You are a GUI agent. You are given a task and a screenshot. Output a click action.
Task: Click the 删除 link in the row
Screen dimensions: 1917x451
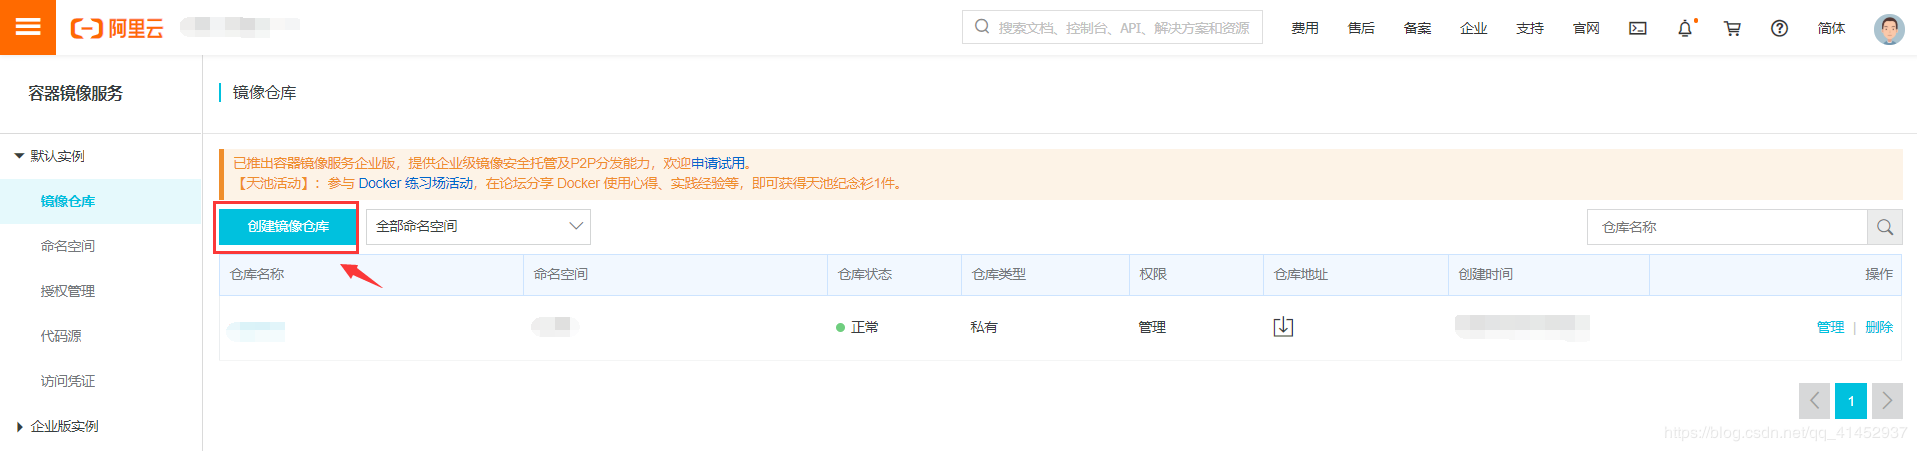coord(1878,327)
